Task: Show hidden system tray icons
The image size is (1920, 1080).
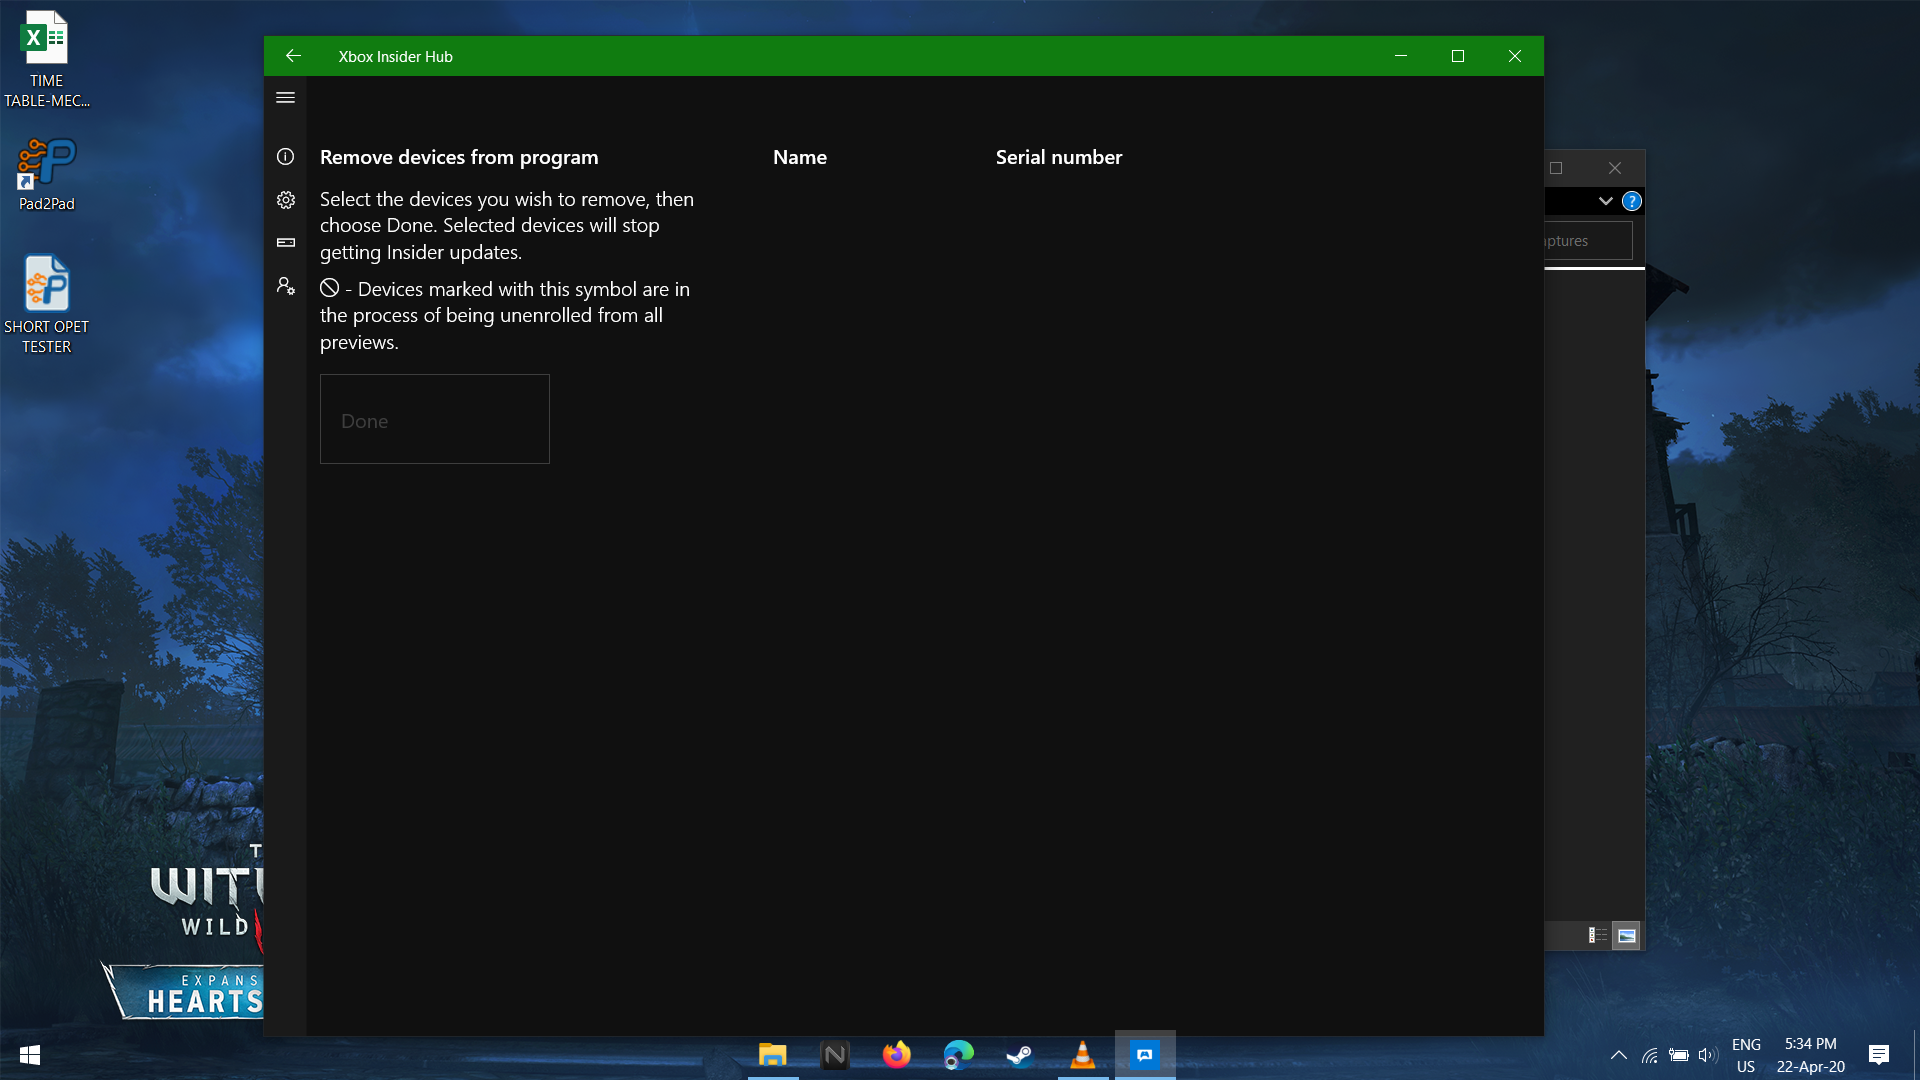Action: point(1618,1055)
